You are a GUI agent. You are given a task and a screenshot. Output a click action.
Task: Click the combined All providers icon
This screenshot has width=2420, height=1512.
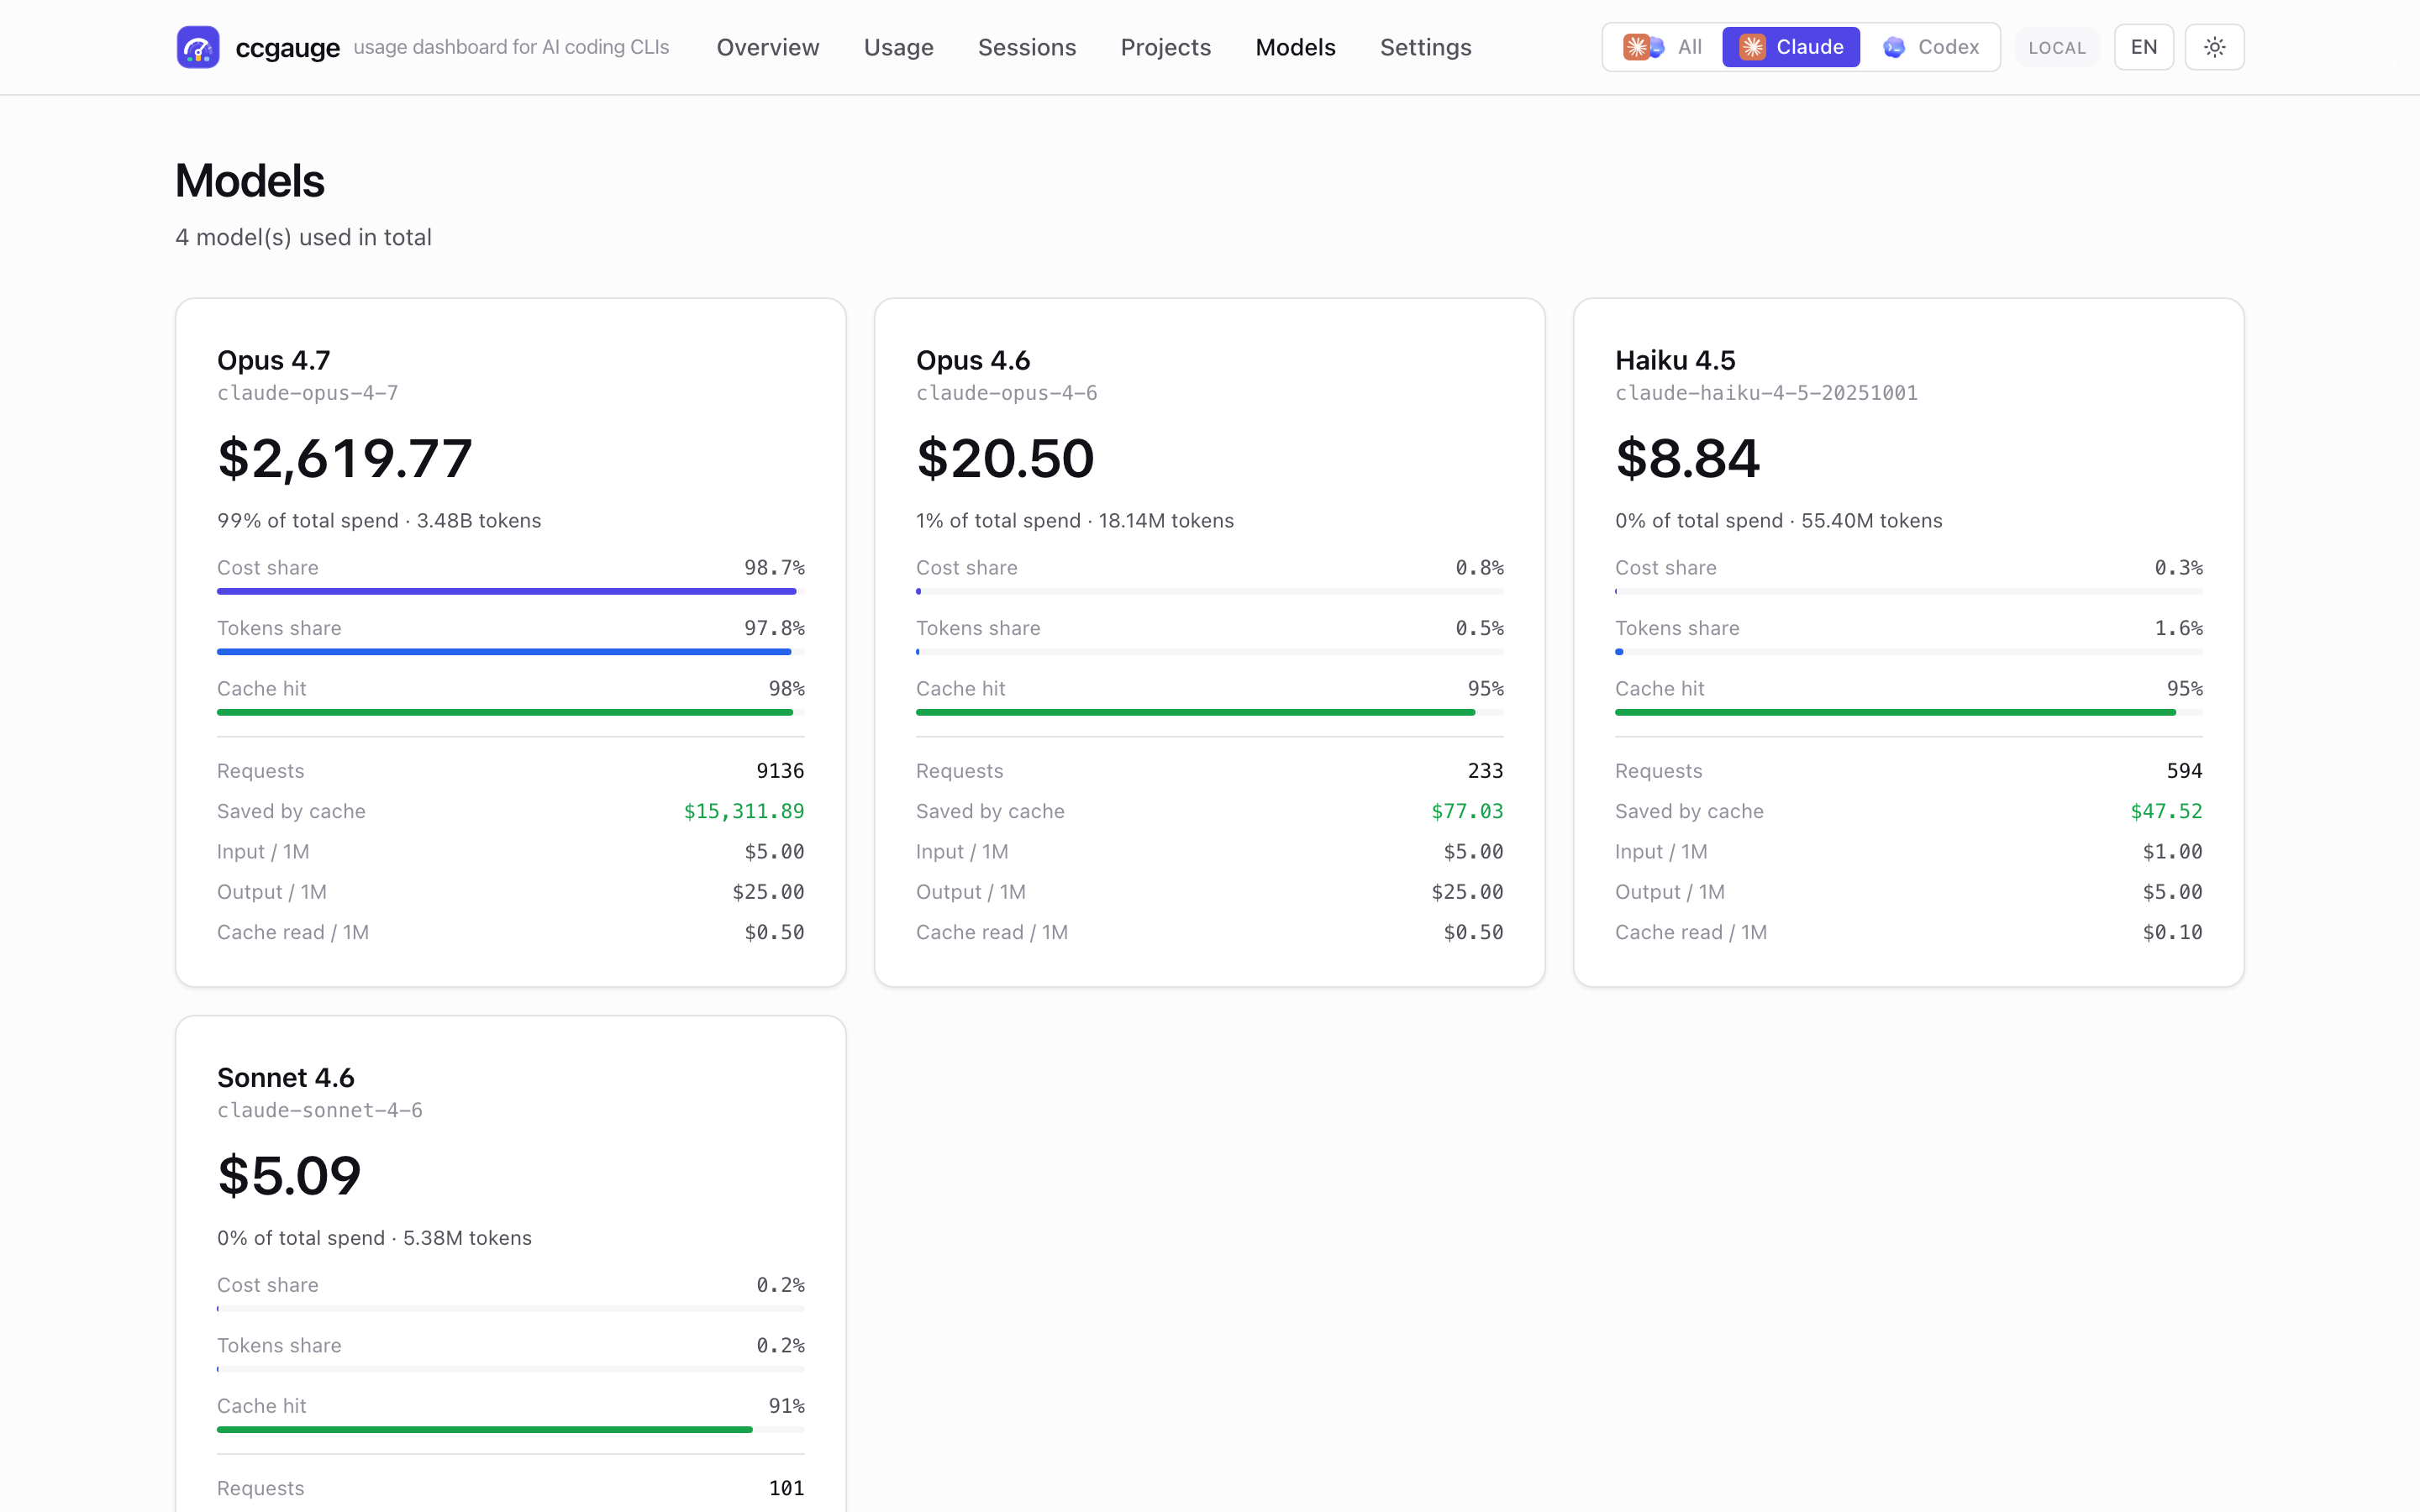coord(1643,47)
